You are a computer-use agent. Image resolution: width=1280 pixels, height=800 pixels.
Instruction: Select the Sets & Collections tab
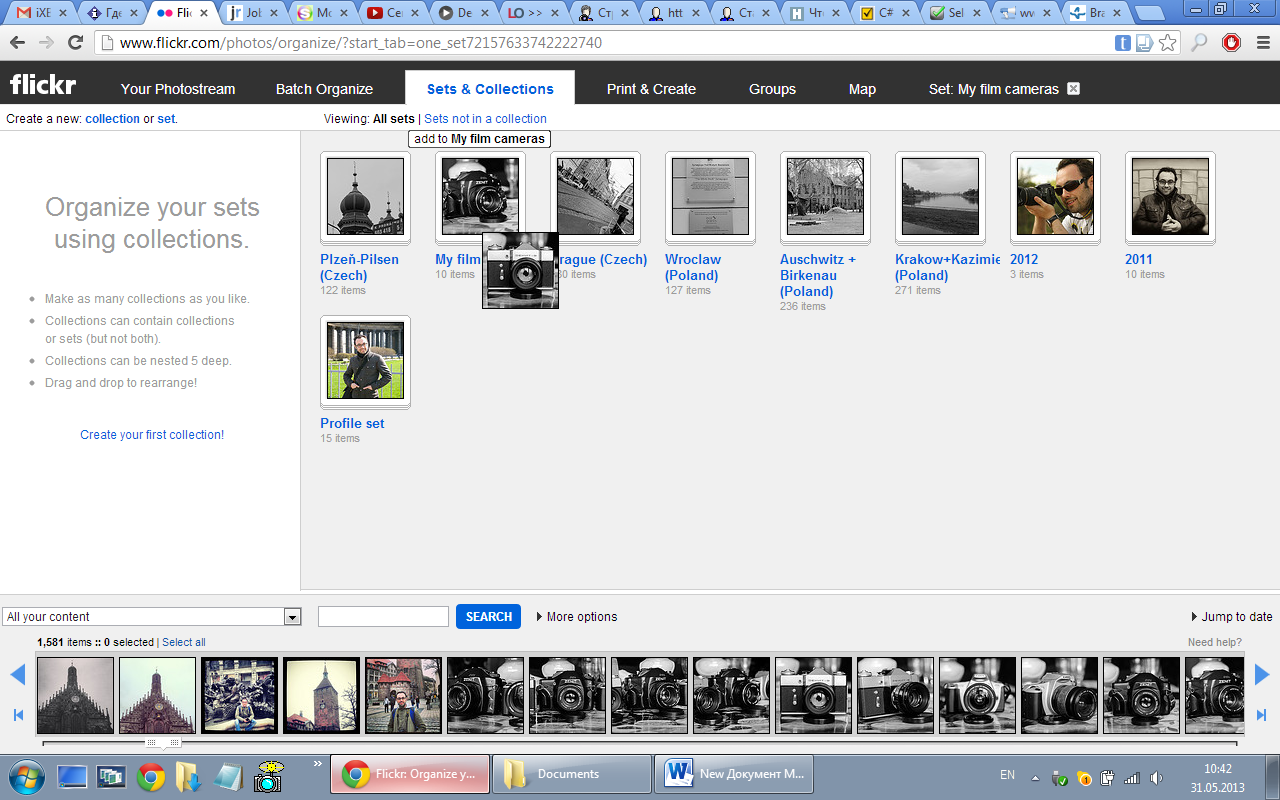pyautogui.click(x=490, y=89)
